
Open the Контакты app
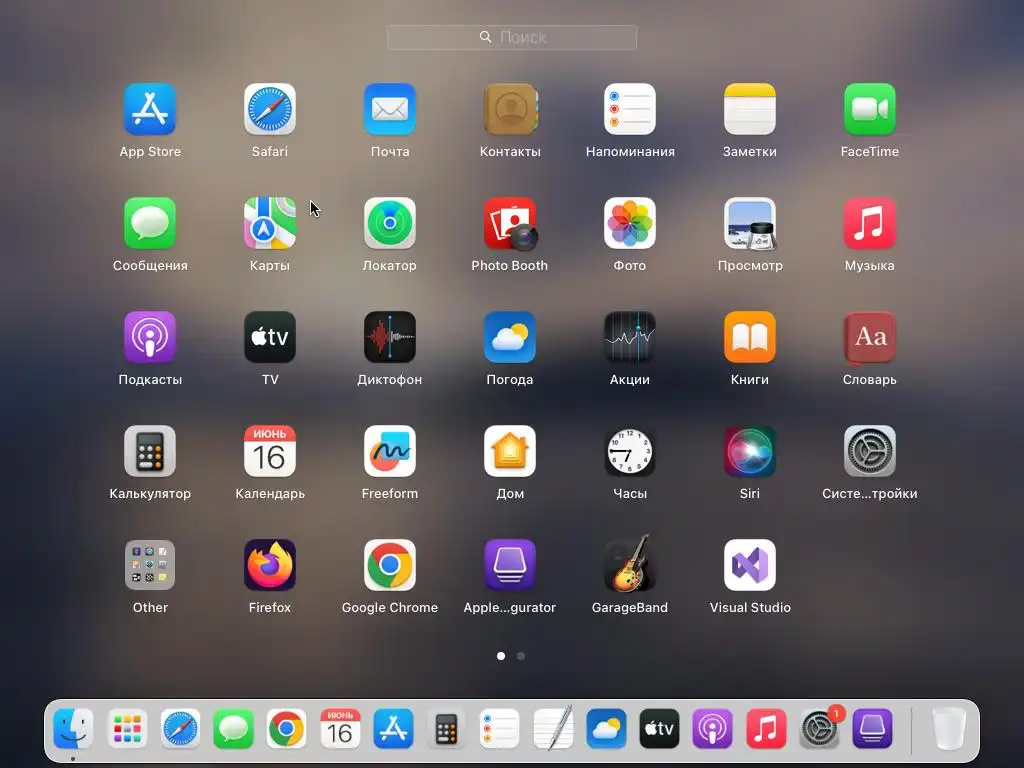pos(510,109)
